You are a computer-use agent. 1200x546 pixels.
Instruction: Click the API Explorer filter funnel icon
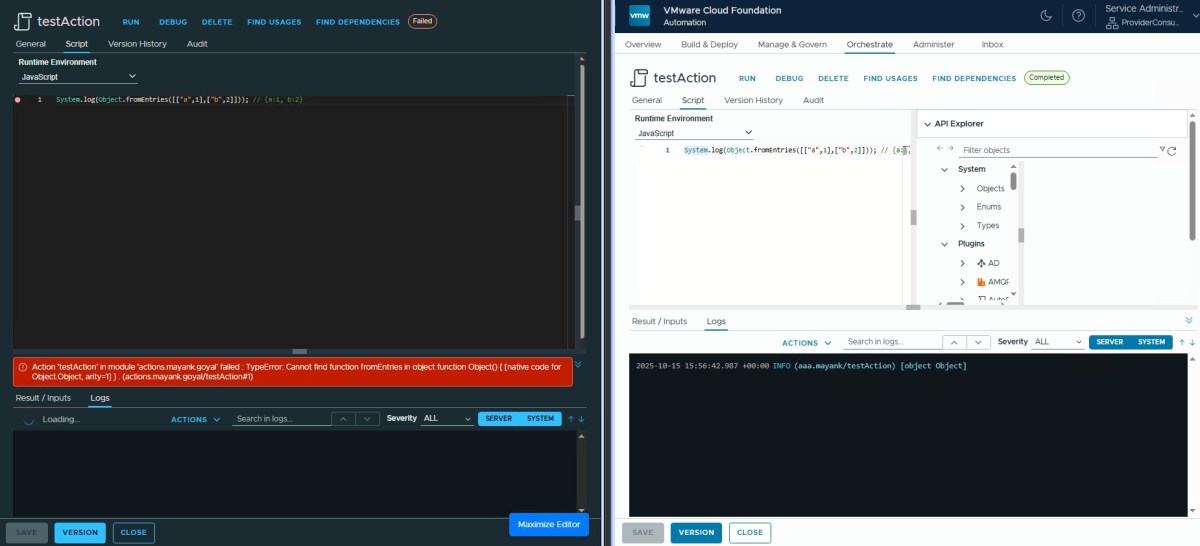tap(1162, 150)
